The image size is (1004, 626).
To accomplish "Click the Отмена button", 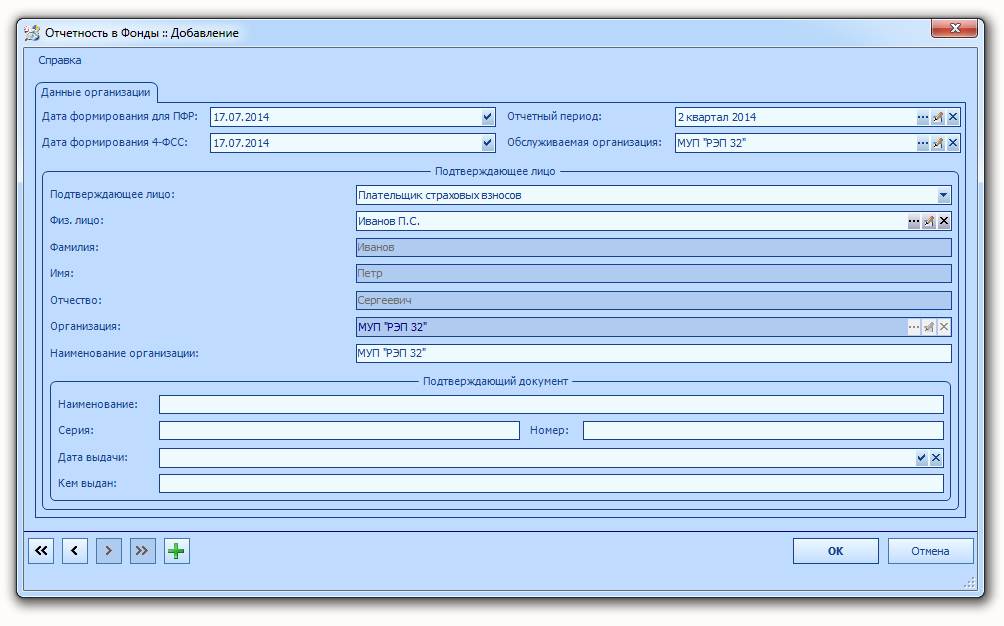I will click(930, 551).
